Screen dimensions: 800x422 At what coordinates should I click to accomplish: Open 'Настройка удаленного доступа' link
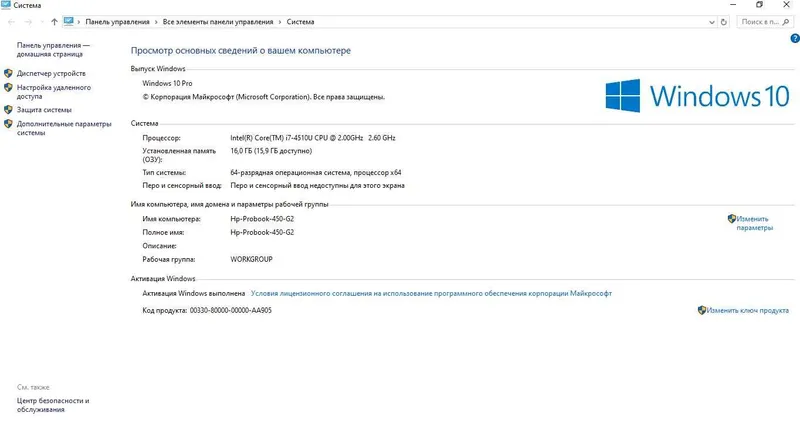[54, 92]
